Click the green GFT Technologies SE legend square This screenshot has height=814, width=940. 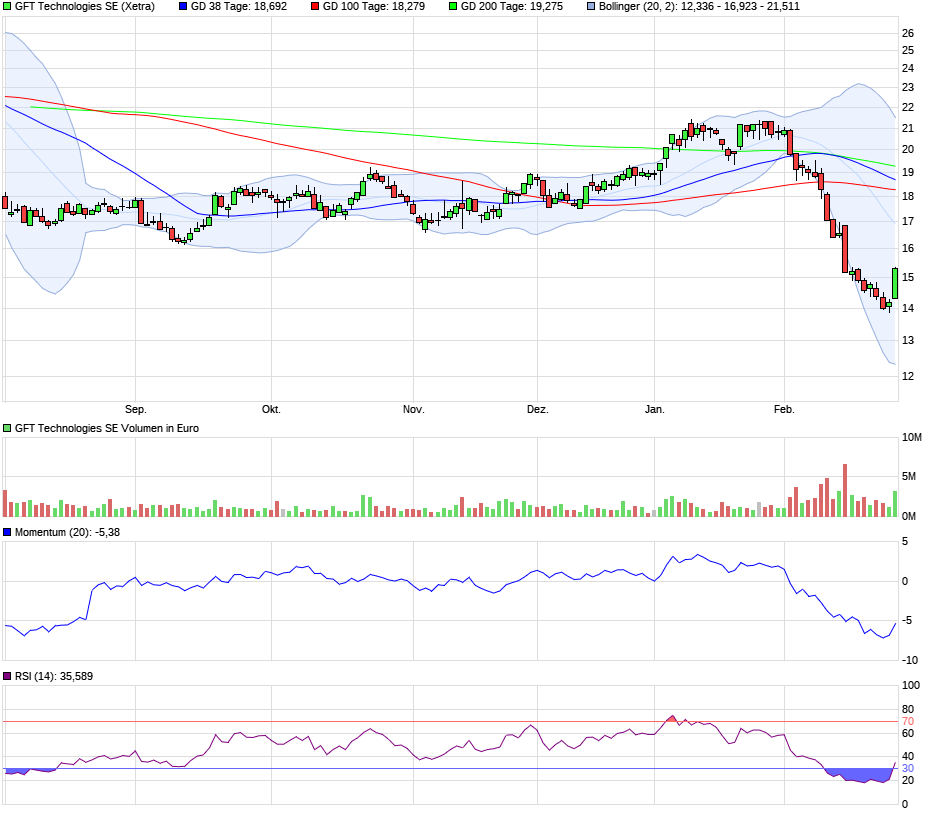[x=8, y=6]
